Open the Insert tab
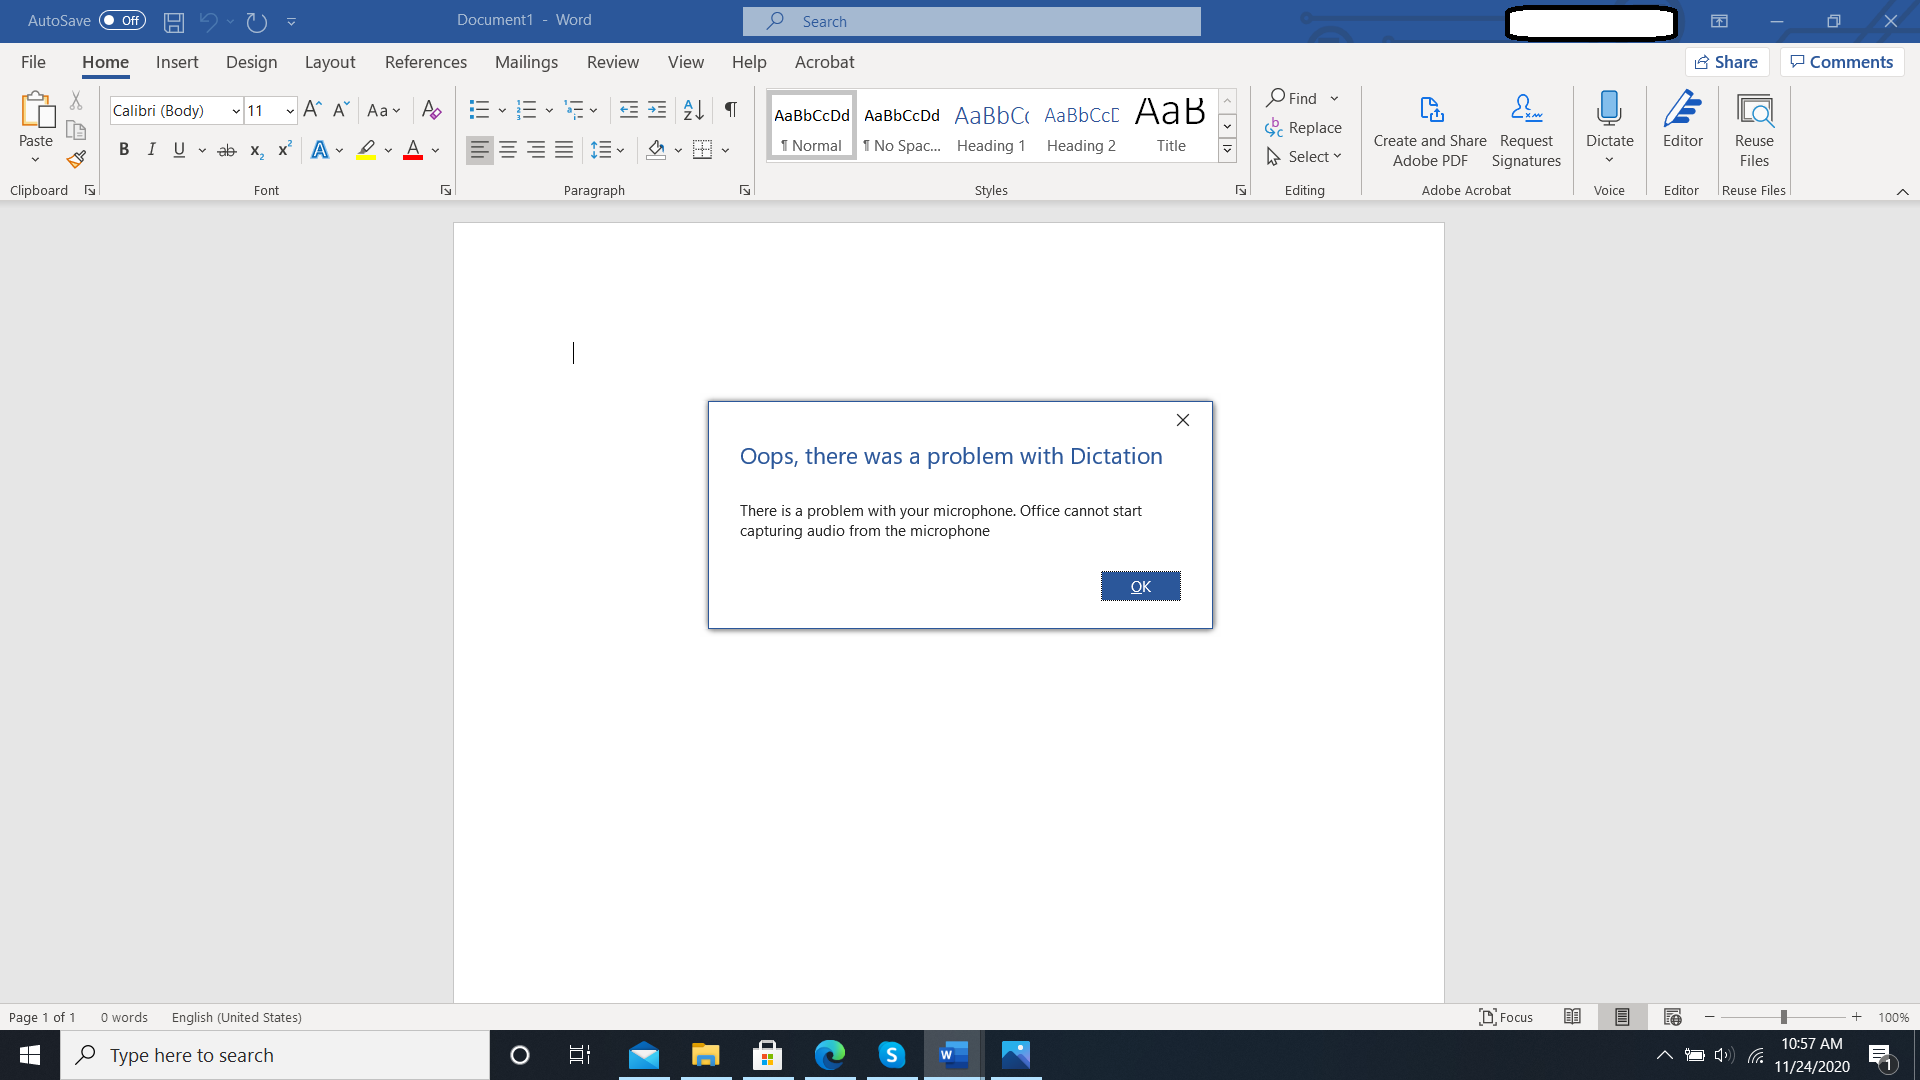Screen dimensions: 1920x1080 click(x=177, y=62)
